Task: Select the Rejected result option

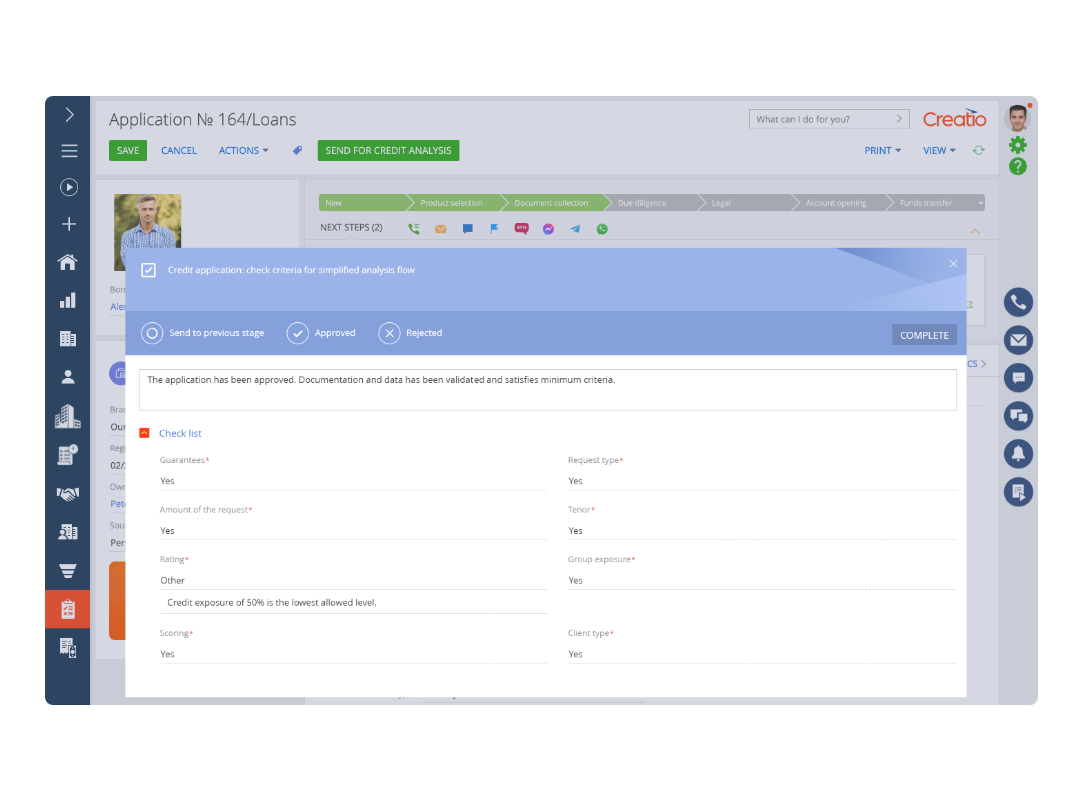Action: click(410, 333)
